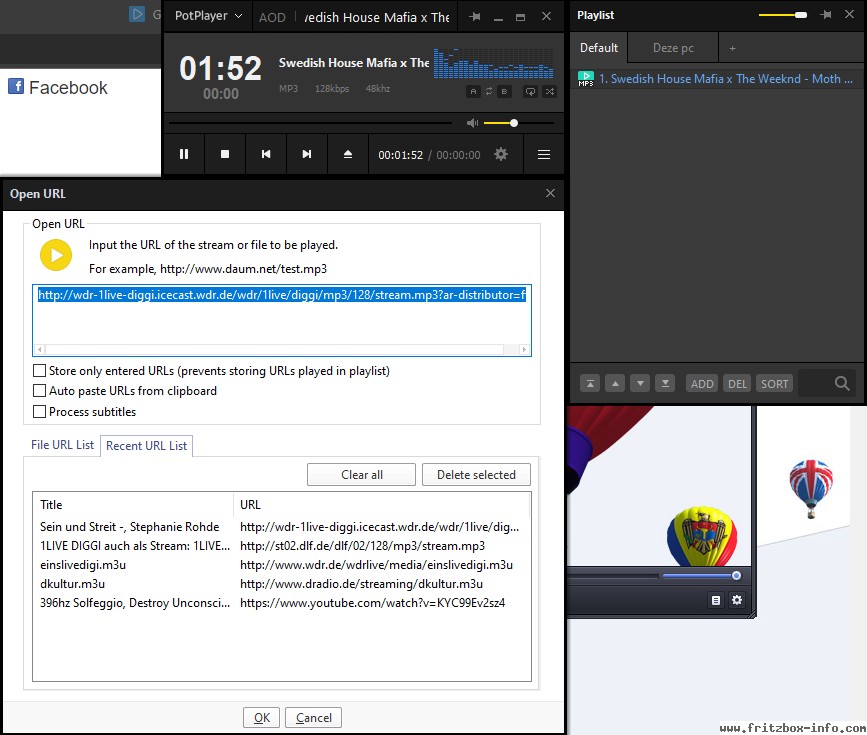
Task: Click settings gear in the balloon player
Action: 737,600
